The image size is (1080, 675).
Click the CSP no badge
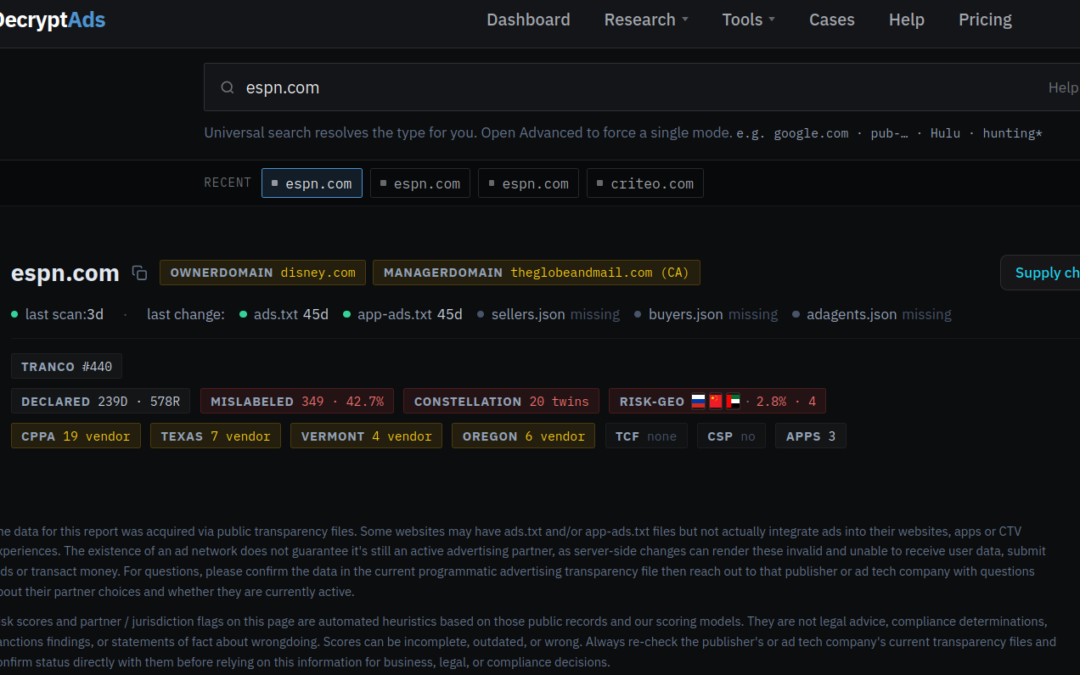click(731, 436)
